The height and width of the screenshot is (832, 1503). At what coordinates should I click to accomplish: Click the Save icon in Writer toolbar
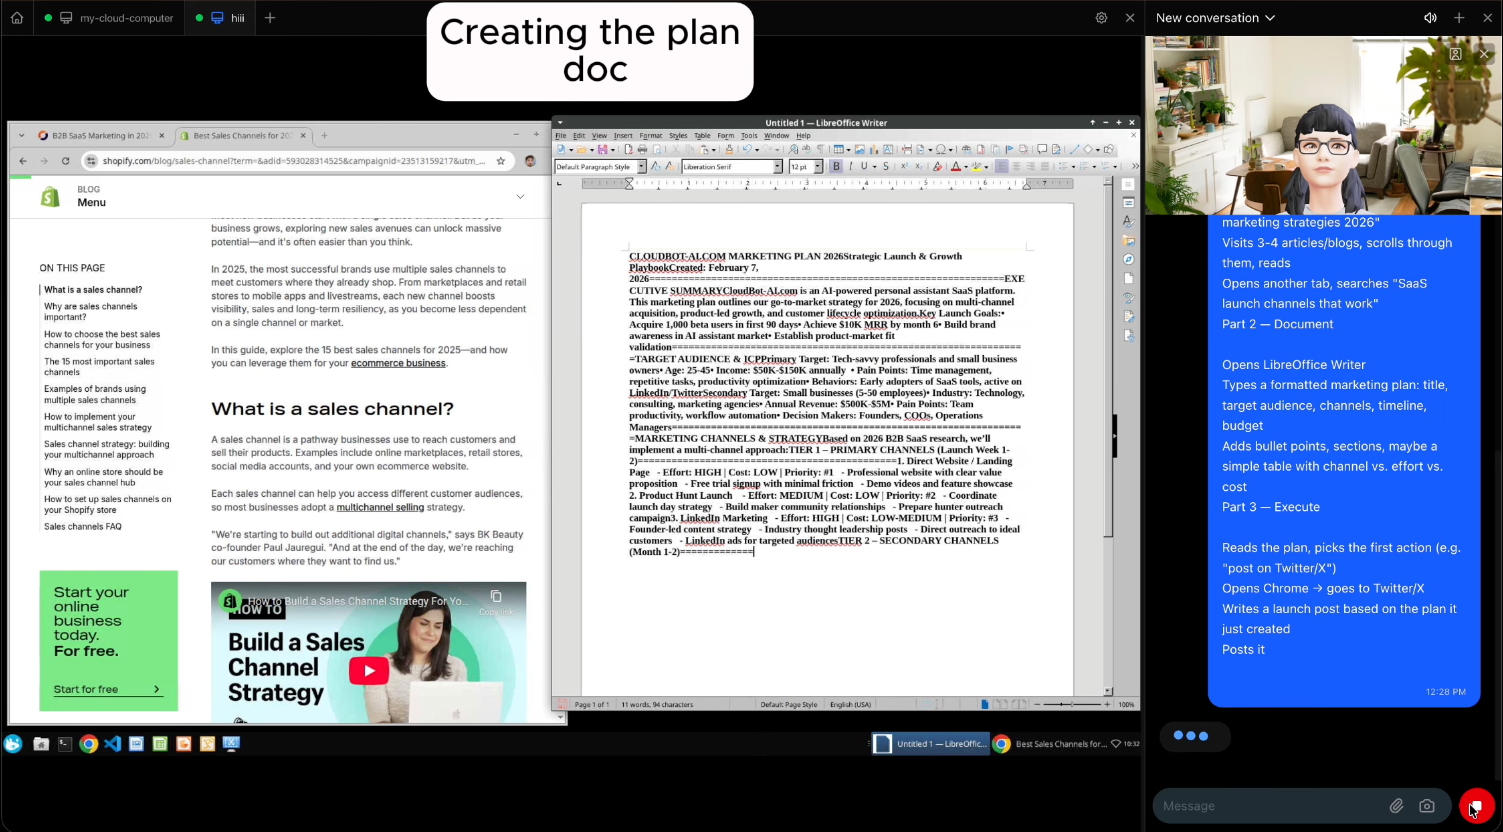pyautogui.click(x=602, y=149)
